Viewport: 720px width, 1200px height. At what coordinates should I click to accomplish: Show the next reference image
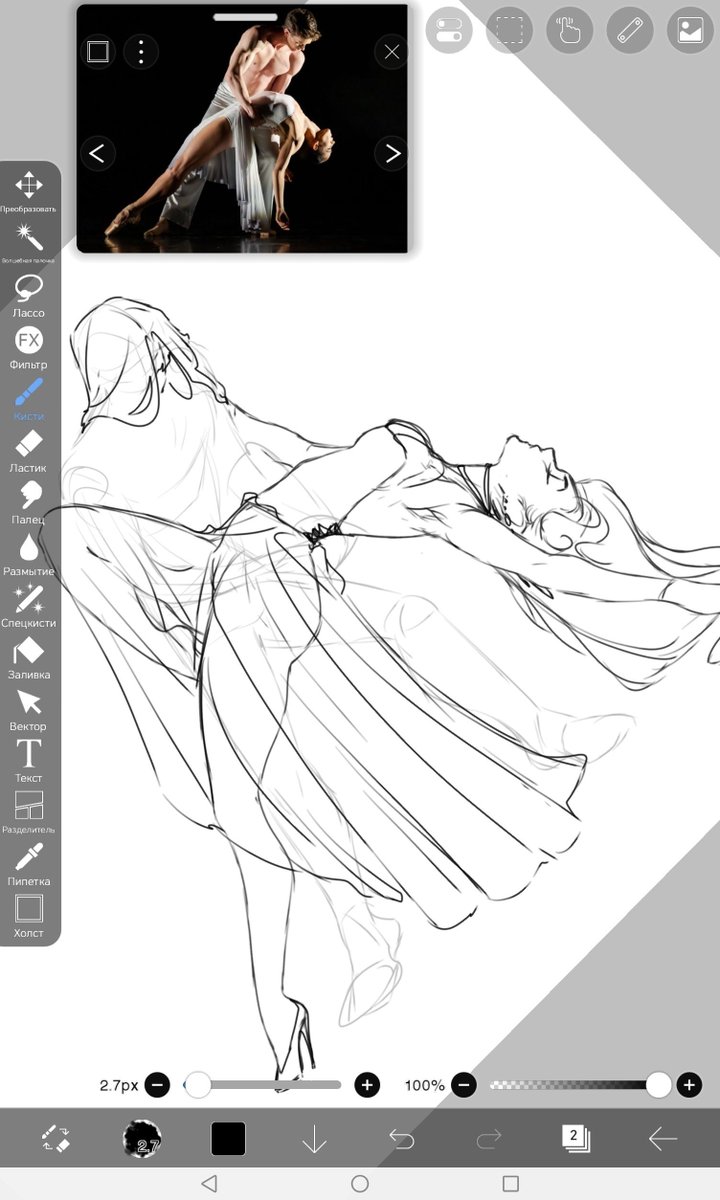392,153
